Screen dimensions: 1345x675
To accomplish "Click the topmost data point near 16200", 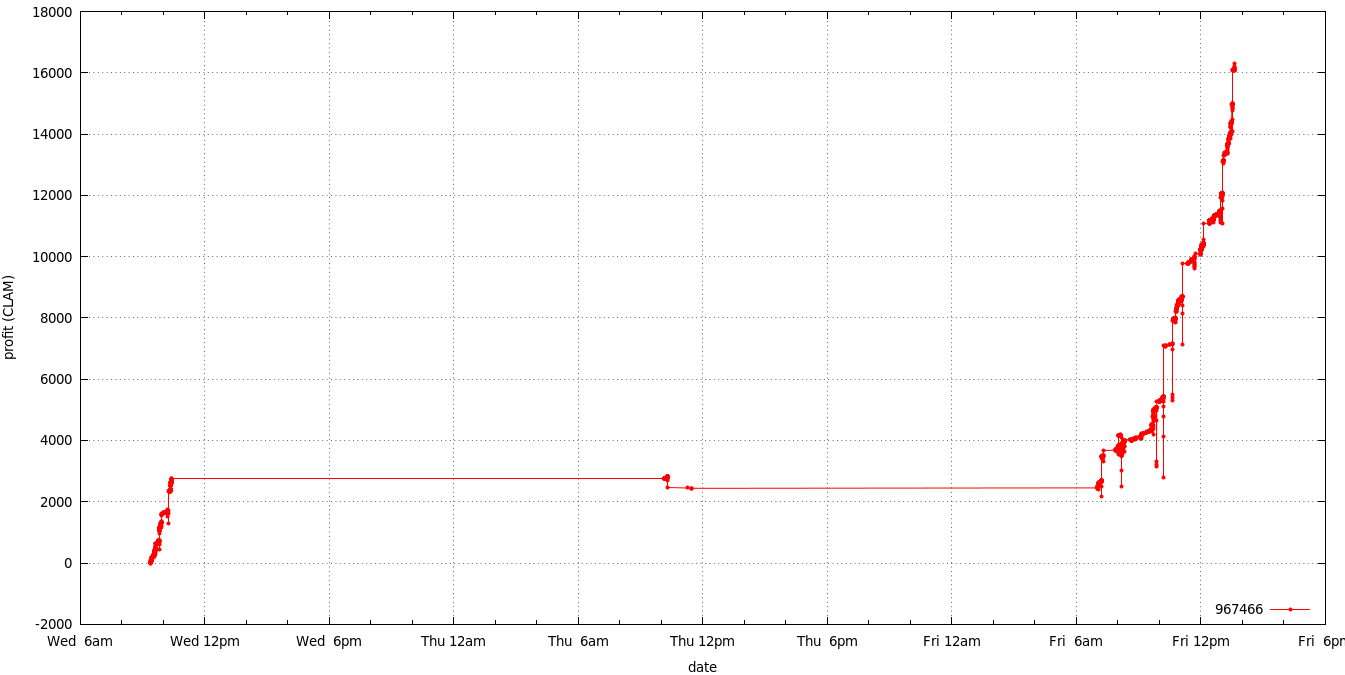I will coord(1234,64).
